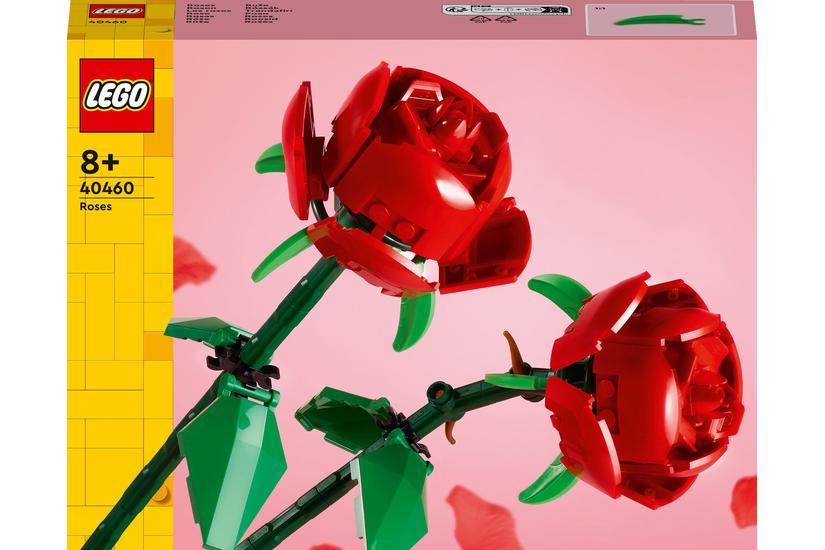
Task: Click the multilingual product names text block
Action: point(239,14)
